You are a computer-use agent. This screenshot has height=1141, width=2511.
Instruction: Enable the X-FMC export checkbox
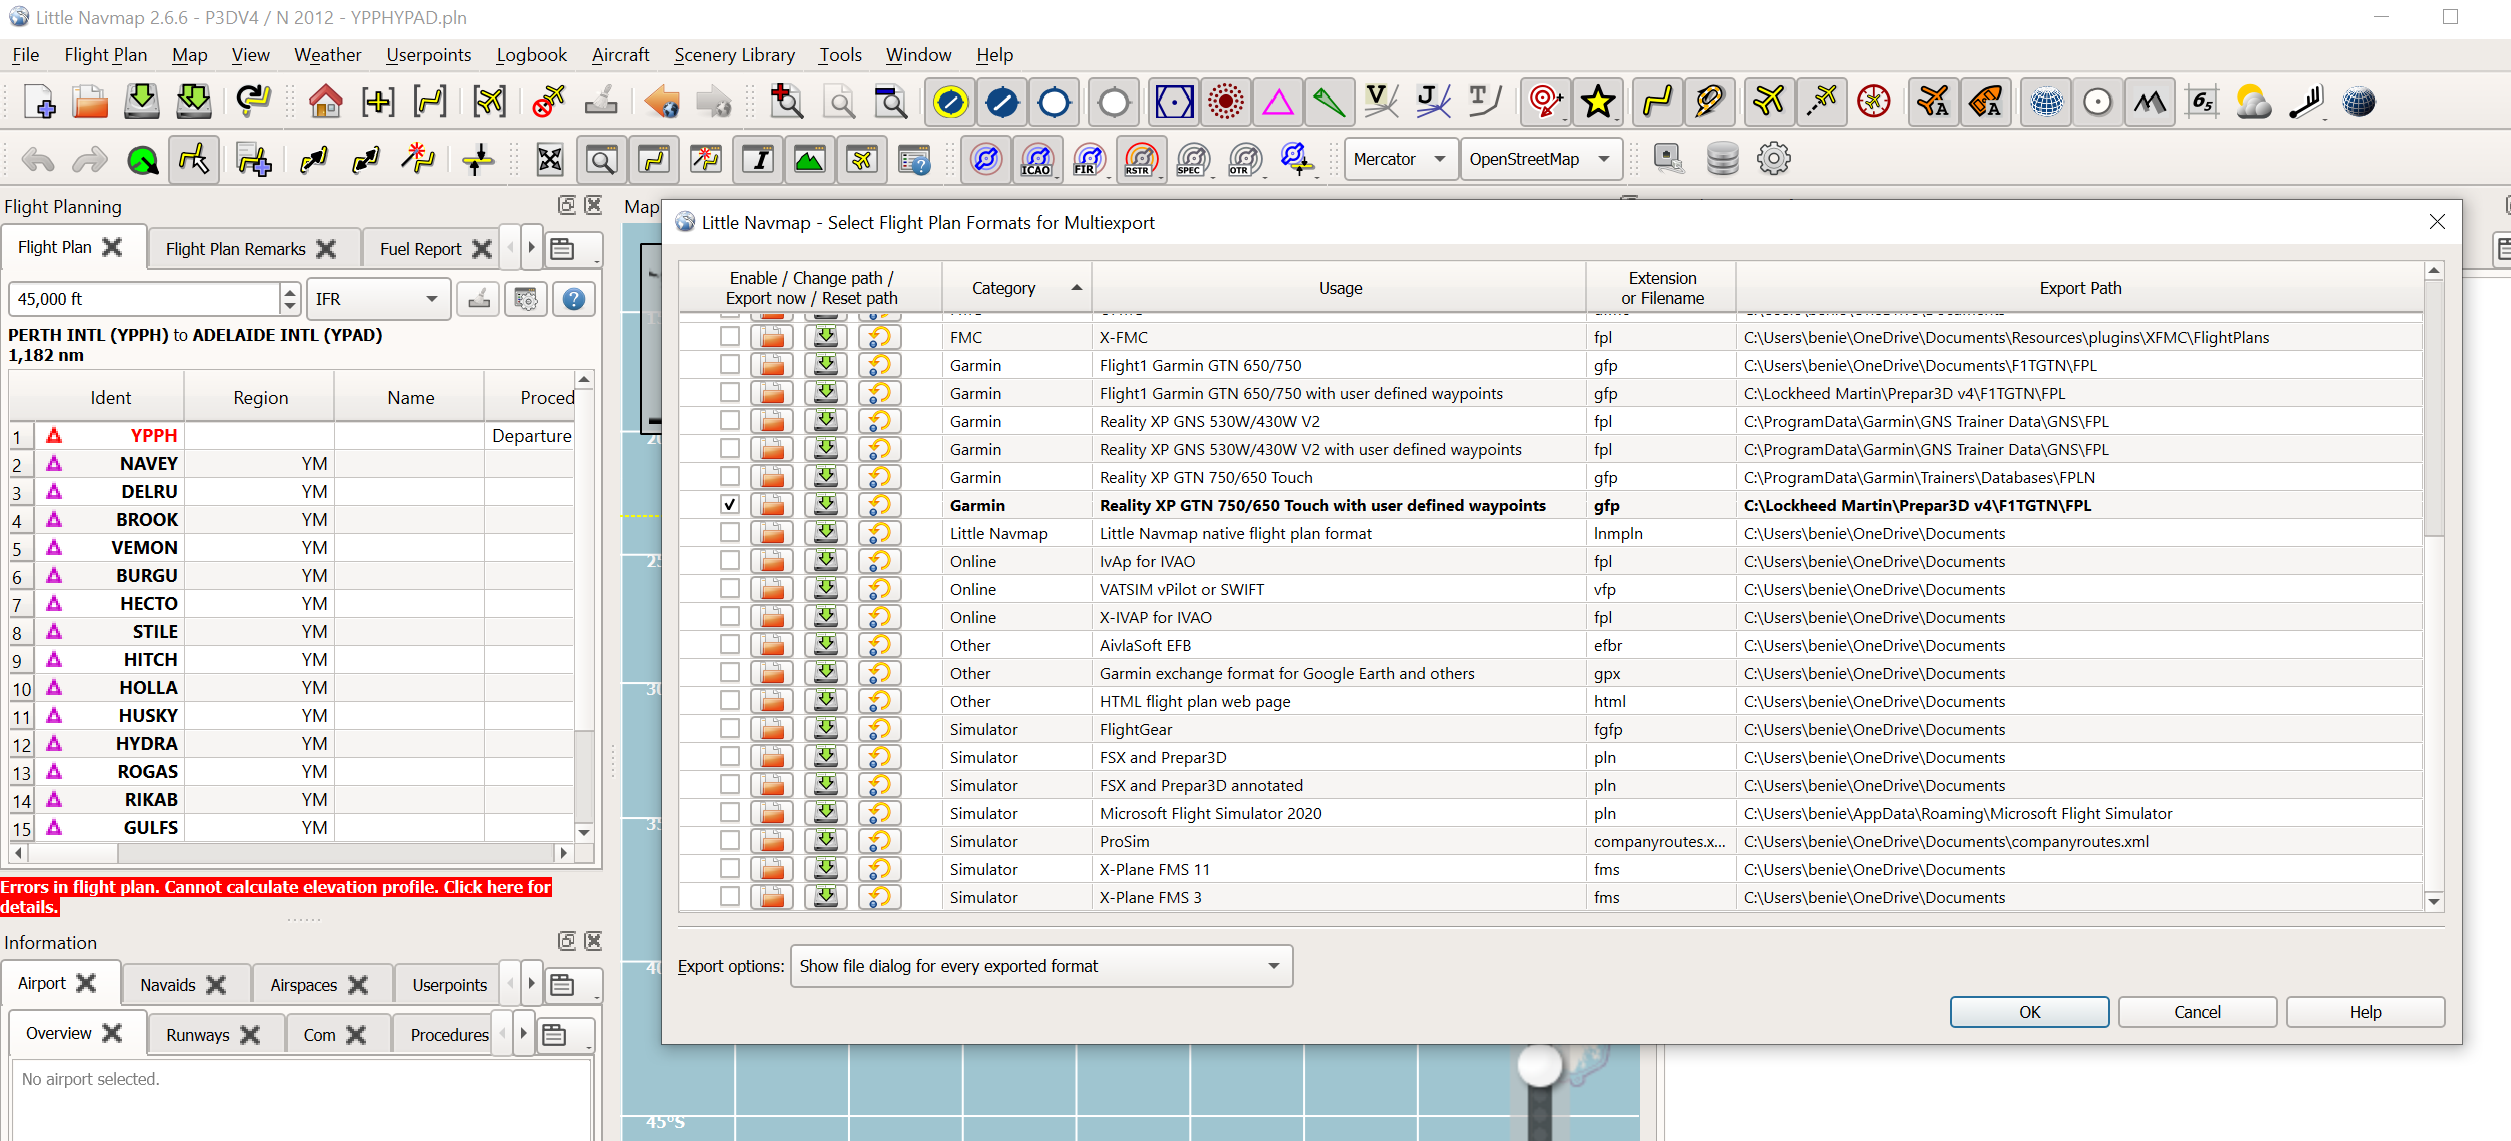pyautogui.click(x=730, y=338)
